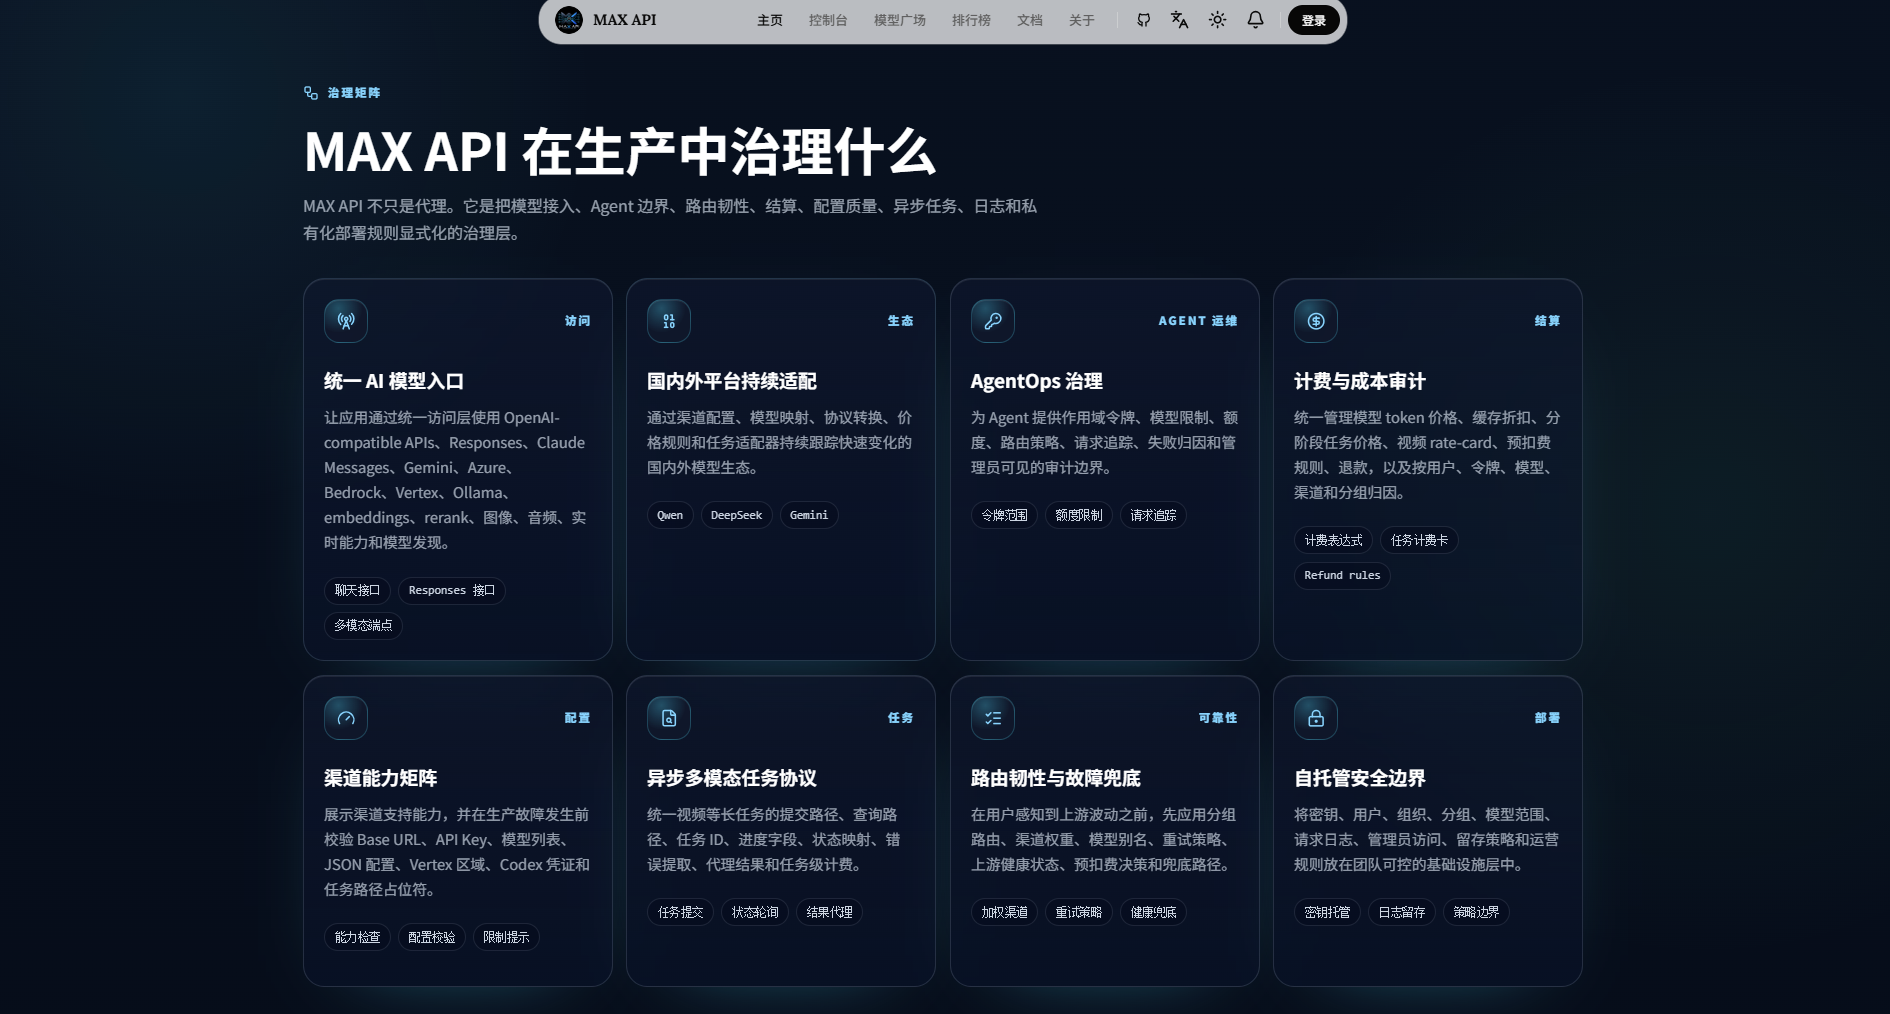Click the 渠道能力矩阵 card title
Image resolution: width=1890 pixels, height=1014 pixels.
[381, 779]
